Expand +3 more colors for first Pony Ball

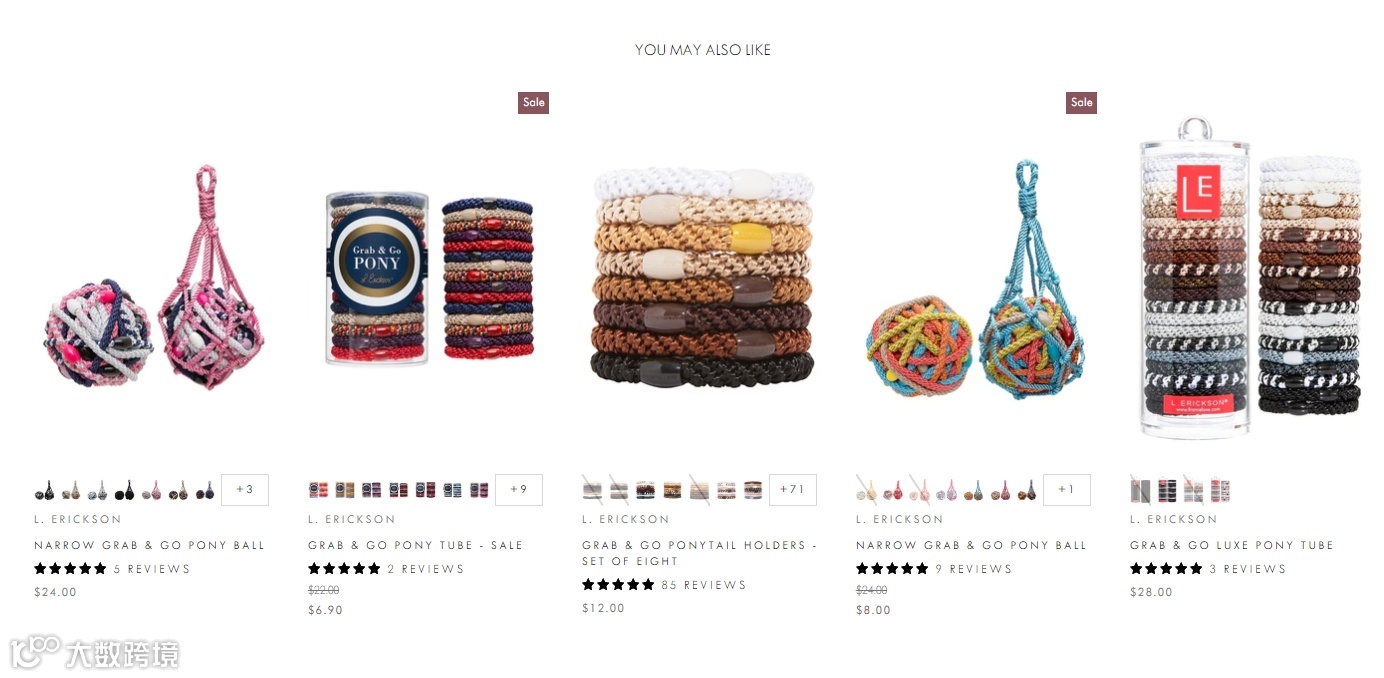245,490
